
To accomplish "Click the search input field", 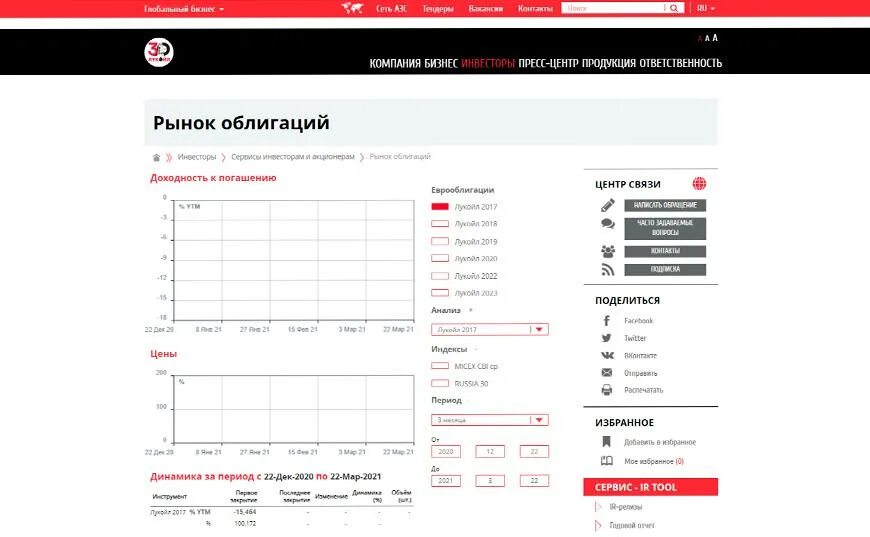I will tap(613, 8).
